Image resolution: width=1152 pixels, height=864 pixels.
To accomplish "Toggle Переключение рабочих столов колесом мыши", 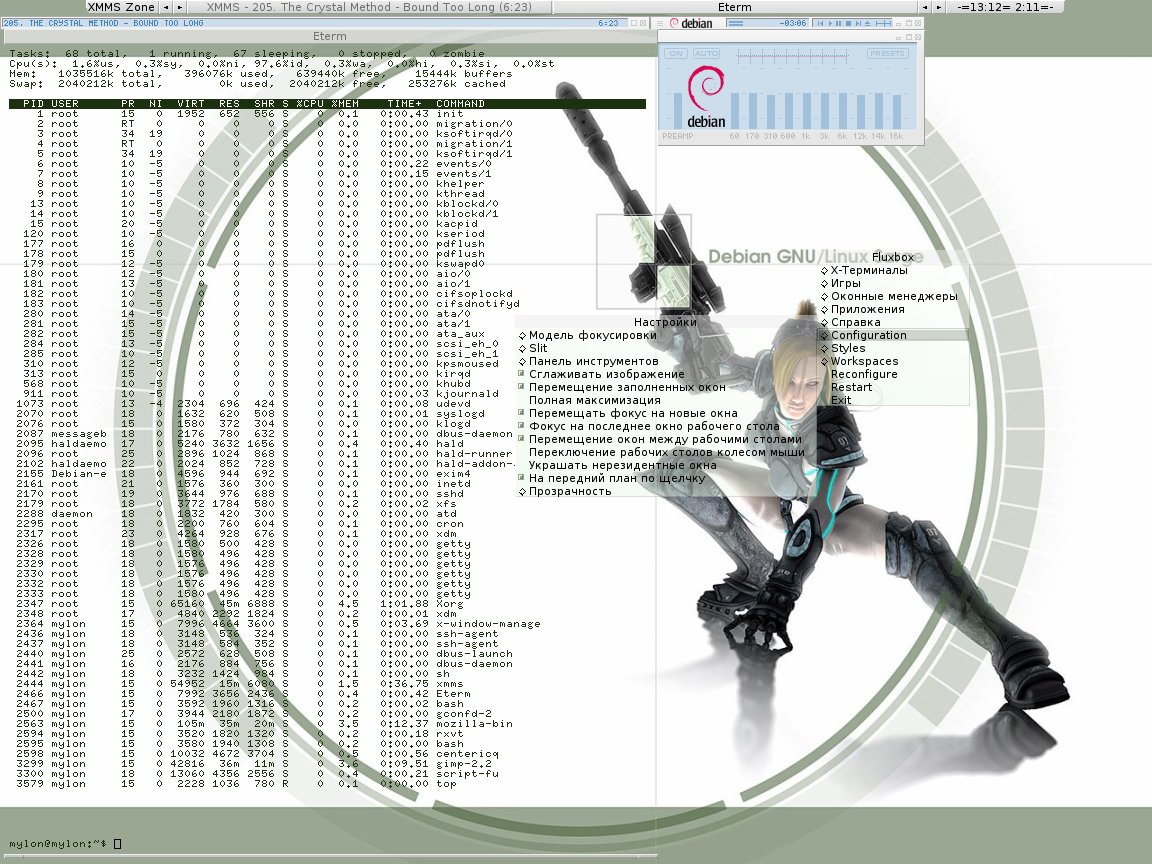I will [x=666, y=453].
